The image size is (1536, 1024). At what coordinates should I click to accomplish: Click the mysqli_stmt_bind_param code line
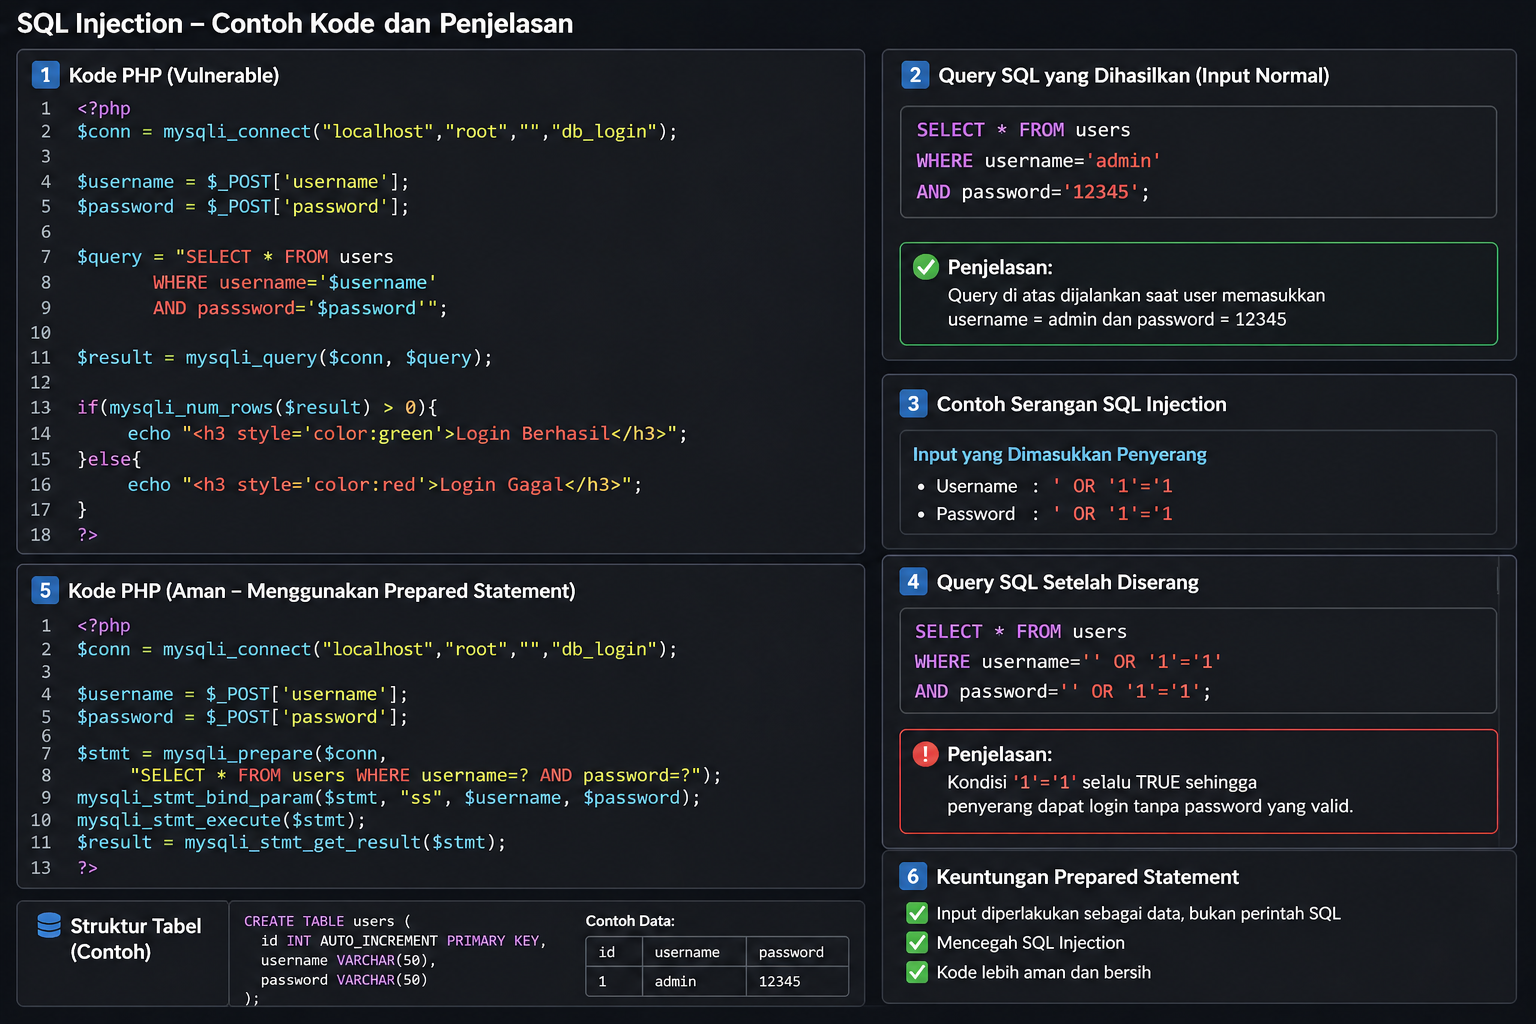coord(389,797)
